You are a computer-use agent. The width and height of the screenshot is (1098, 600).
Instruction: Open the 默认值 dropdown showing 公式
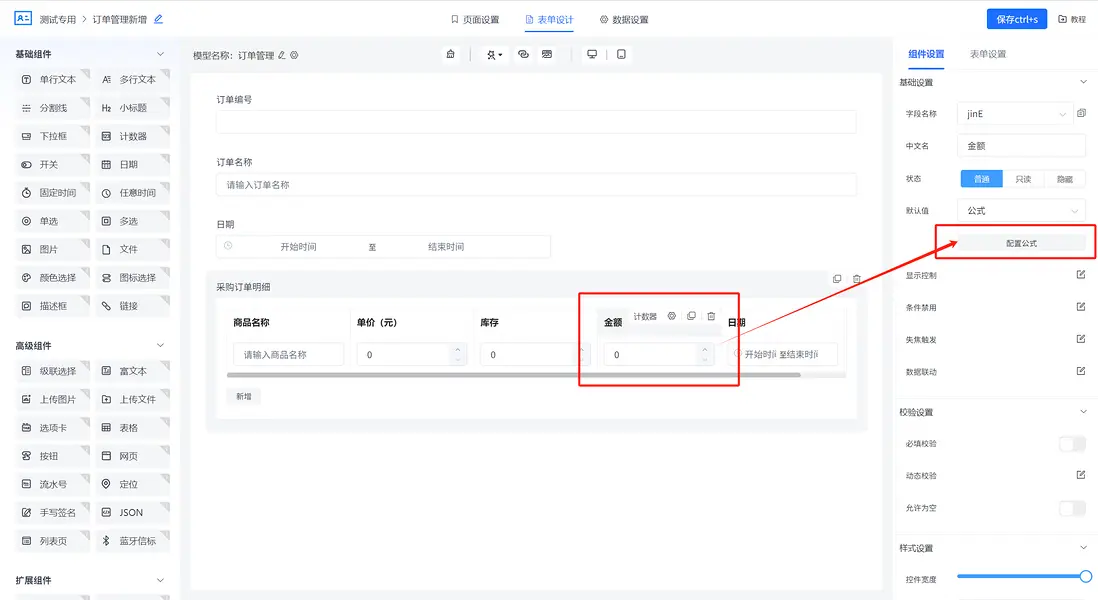[1021, 211]
